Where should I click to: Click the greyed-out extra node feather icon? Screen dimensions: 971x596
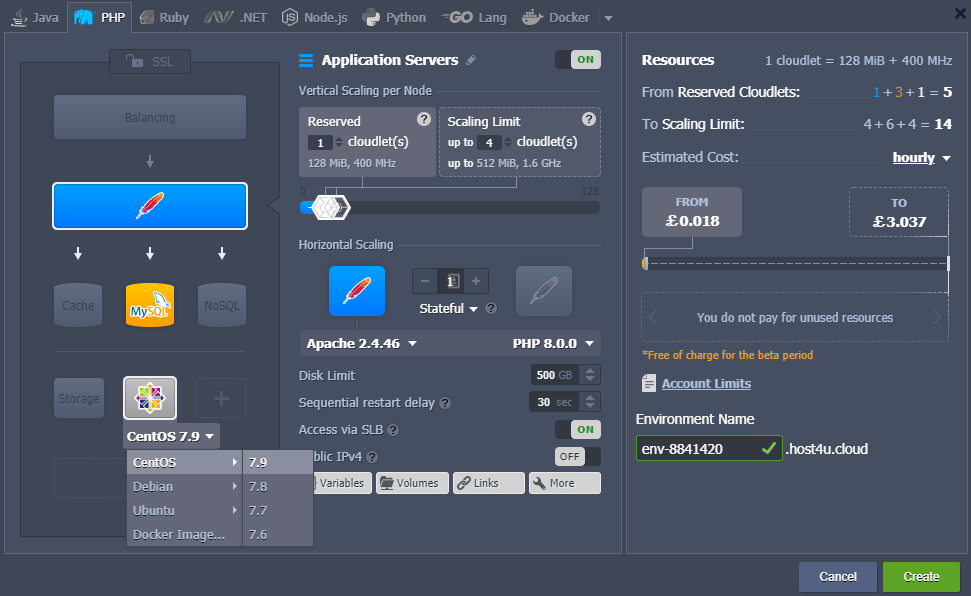(x=544, y=291)
